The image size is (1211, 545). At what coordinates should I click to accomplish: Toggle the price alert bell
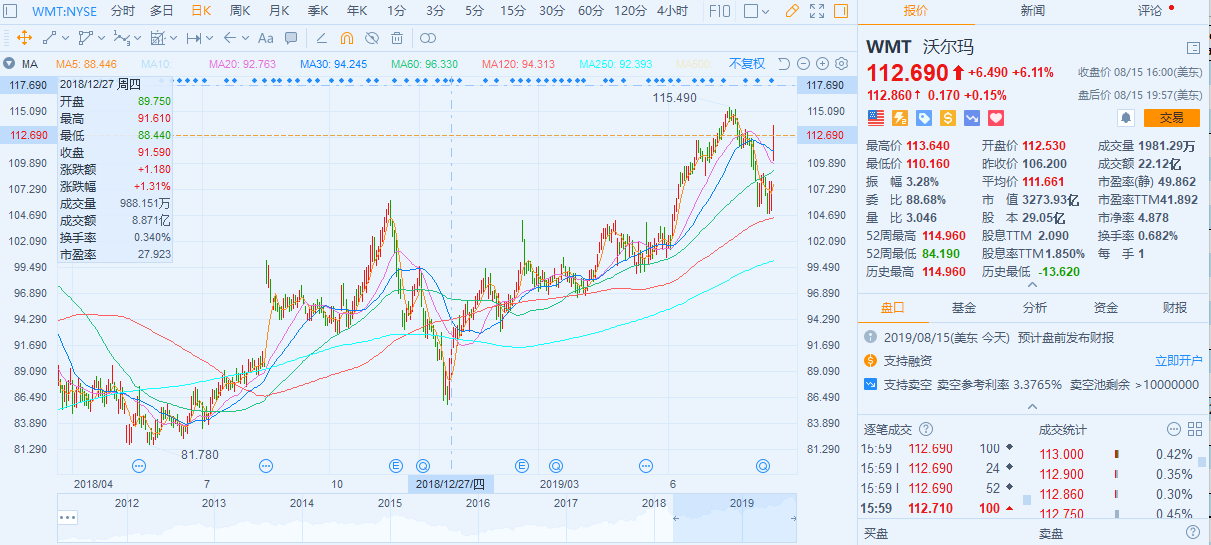(x=1126, y=117)
